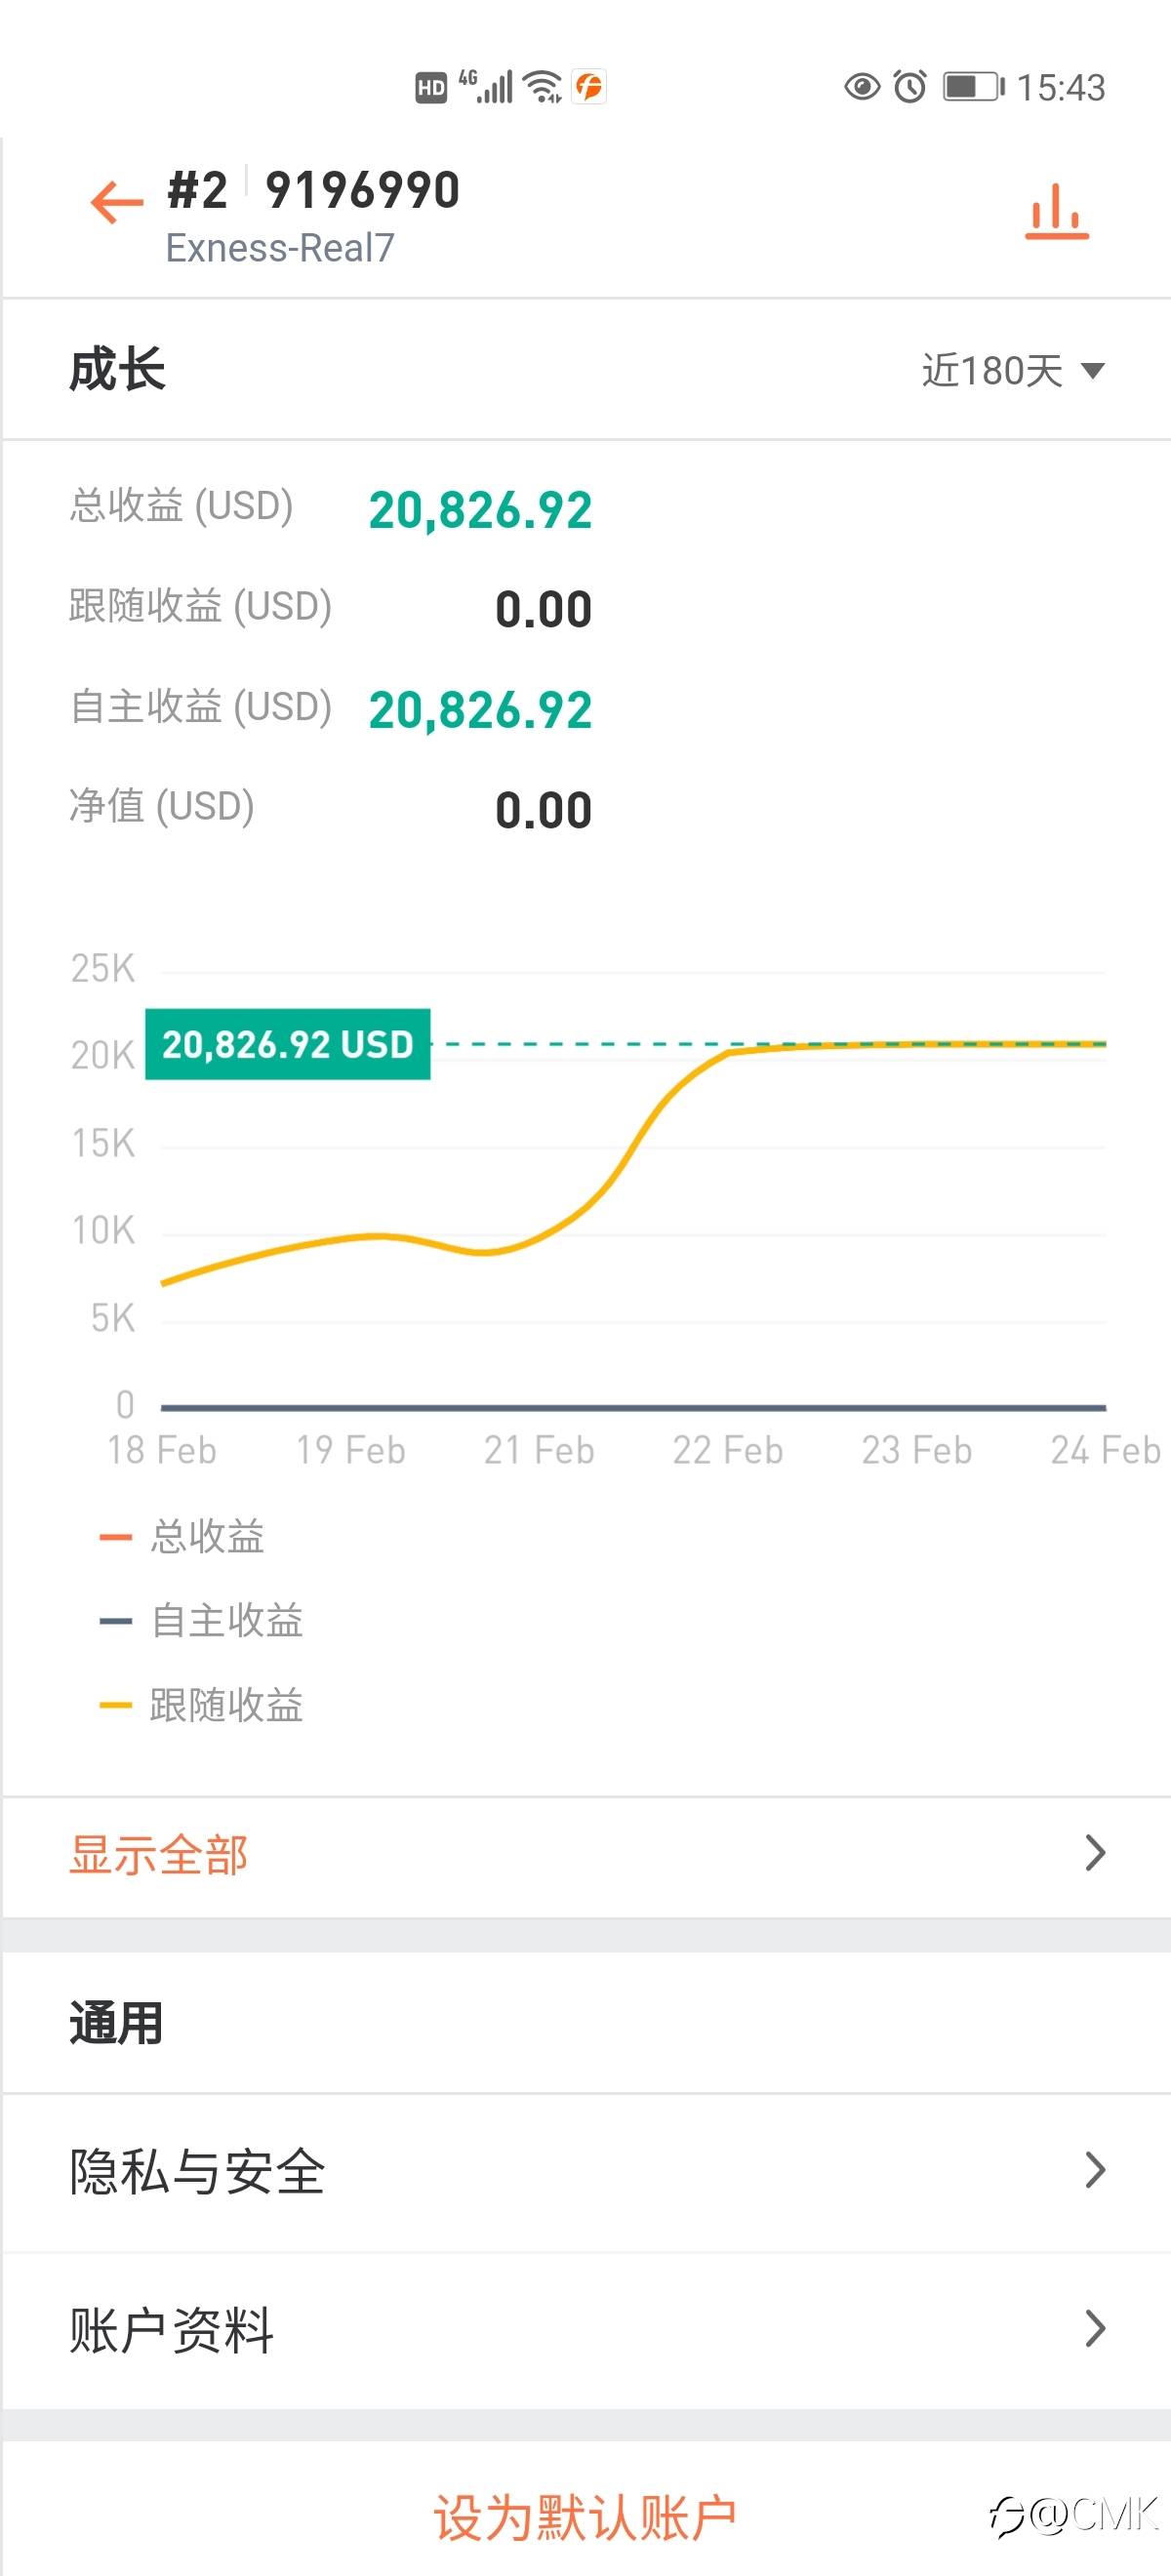
Task: Tap the HD call status icon
Action: click(431, 88)
